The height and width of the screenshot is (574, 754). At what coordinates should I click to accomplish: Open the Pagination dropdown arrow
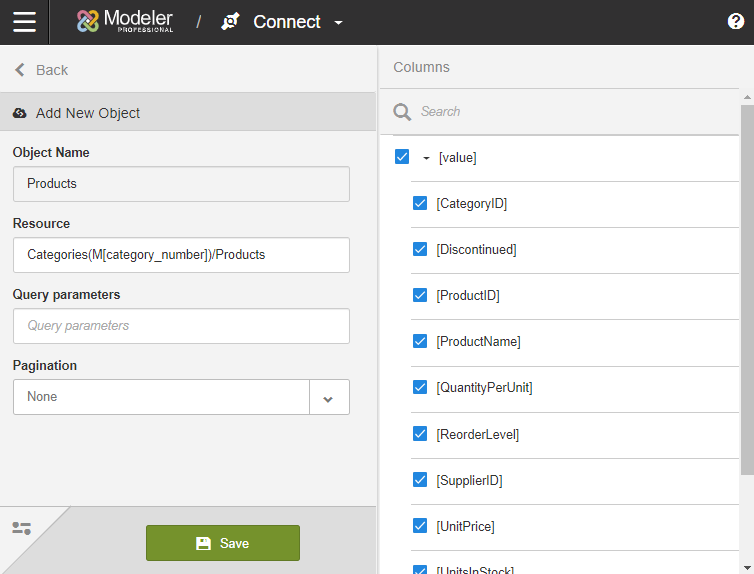(329, 397)
